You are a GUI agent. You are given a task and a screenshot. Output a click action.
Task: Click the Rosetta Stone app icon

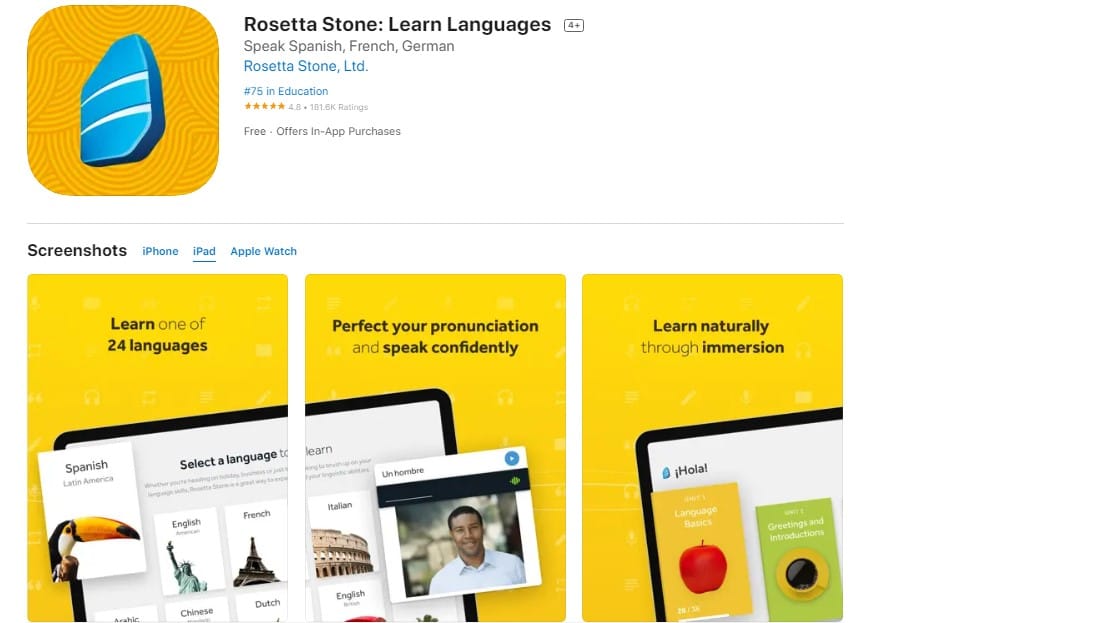(x=123, y=100)
